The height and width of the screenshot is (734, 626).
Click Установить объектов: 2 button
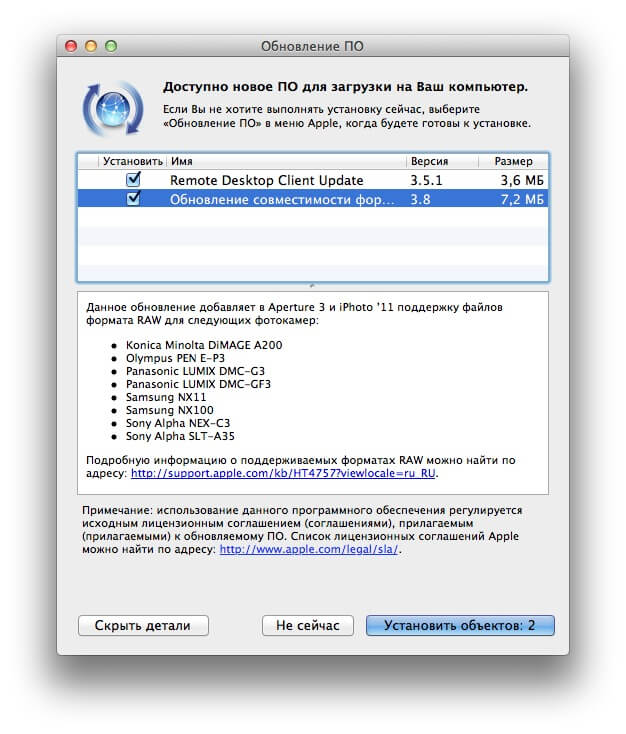pyautogui.click(x=460, y=625)
